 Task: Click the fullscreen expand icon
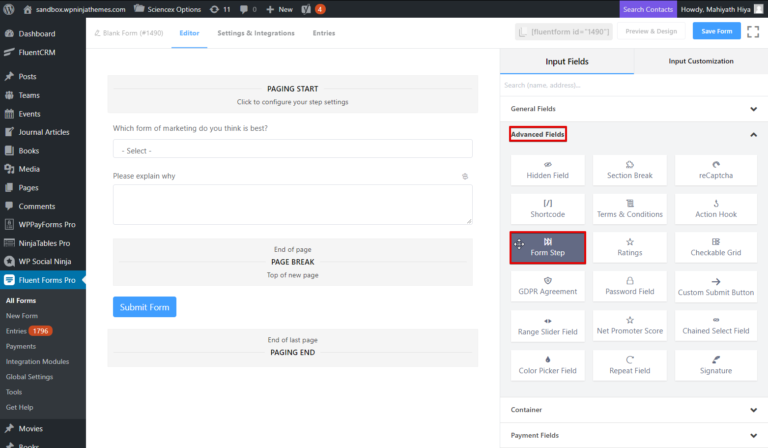point(753,32)
